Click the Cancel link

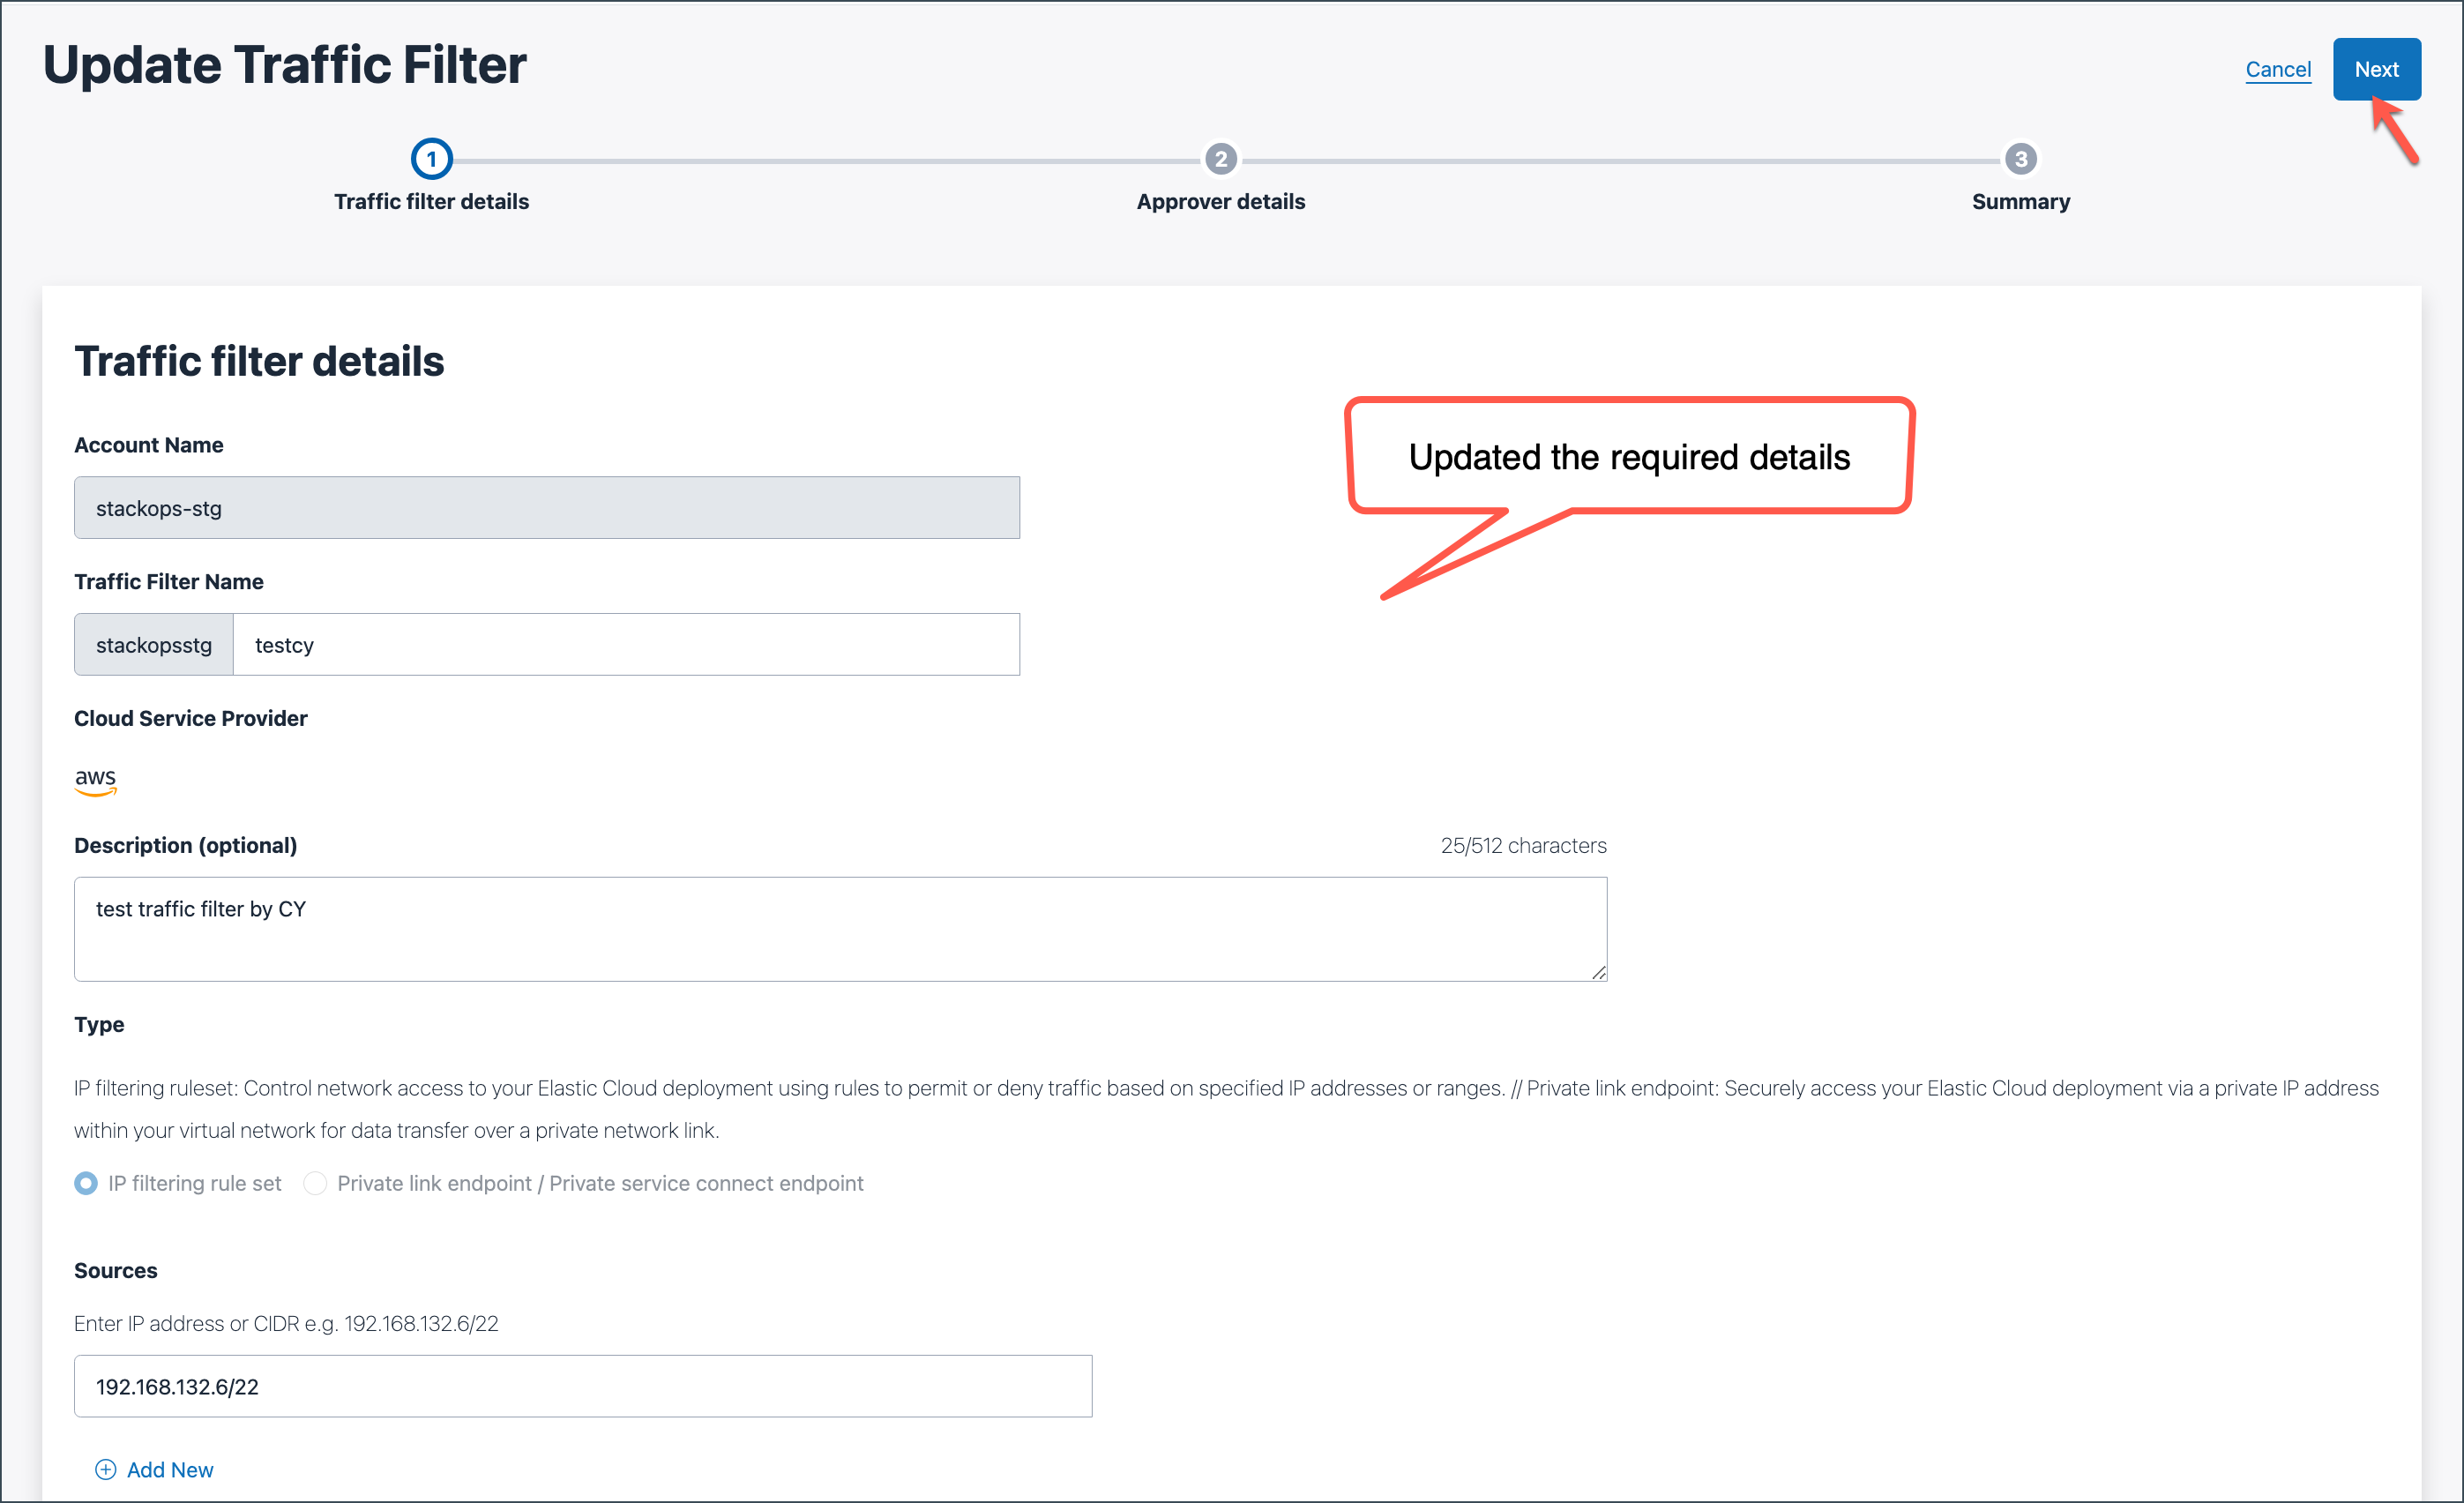point(2279,69)
